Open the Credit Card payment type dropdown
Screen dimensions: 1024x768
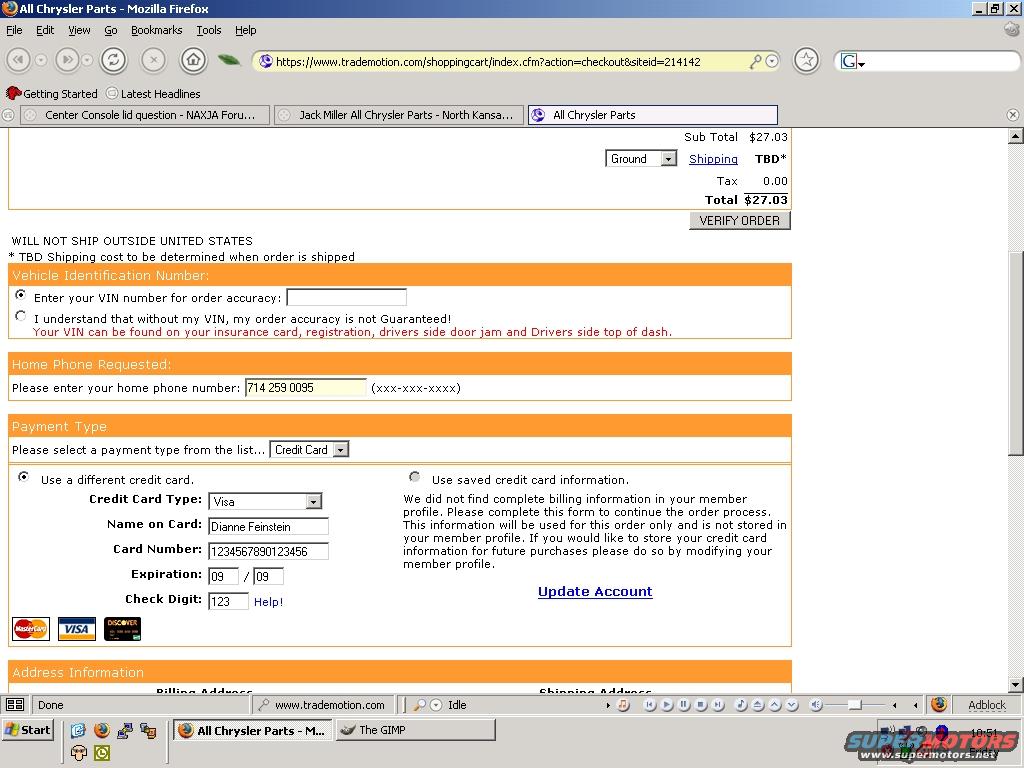[x=309, y=450]
